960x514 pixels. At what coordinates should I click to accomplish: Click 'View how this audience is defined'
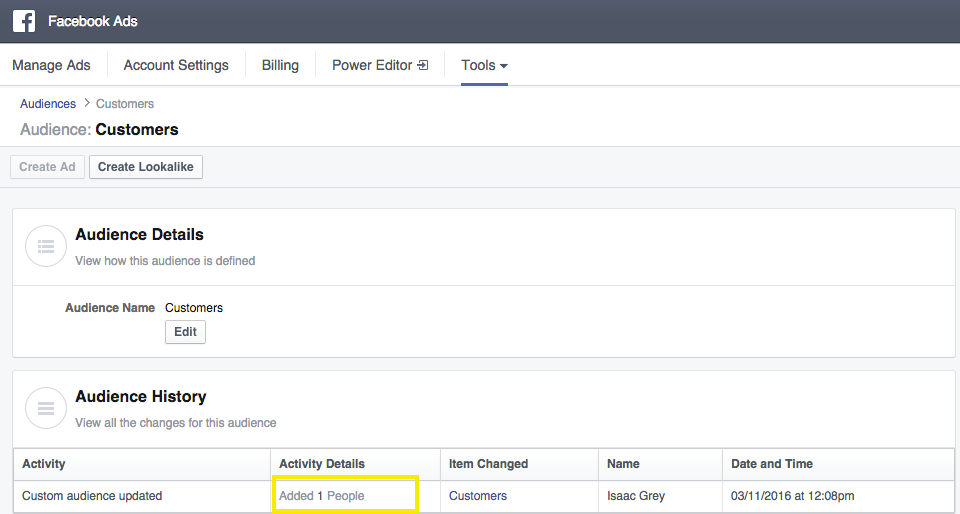tap(165, 261)
